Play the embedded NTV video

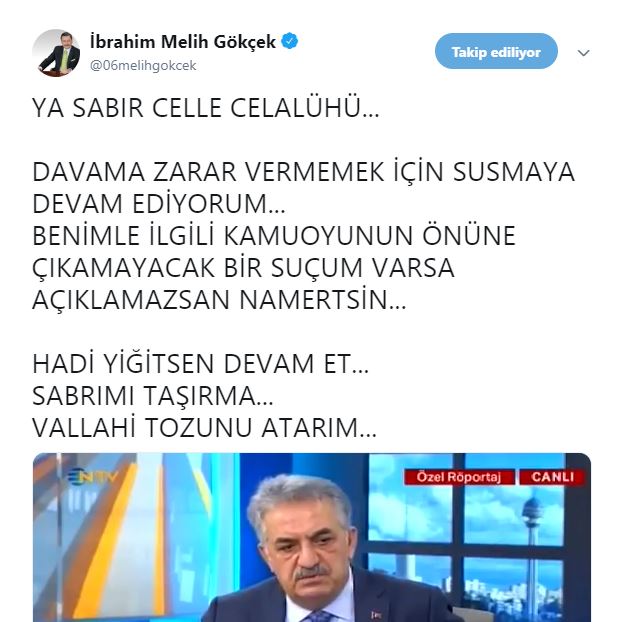312,537
